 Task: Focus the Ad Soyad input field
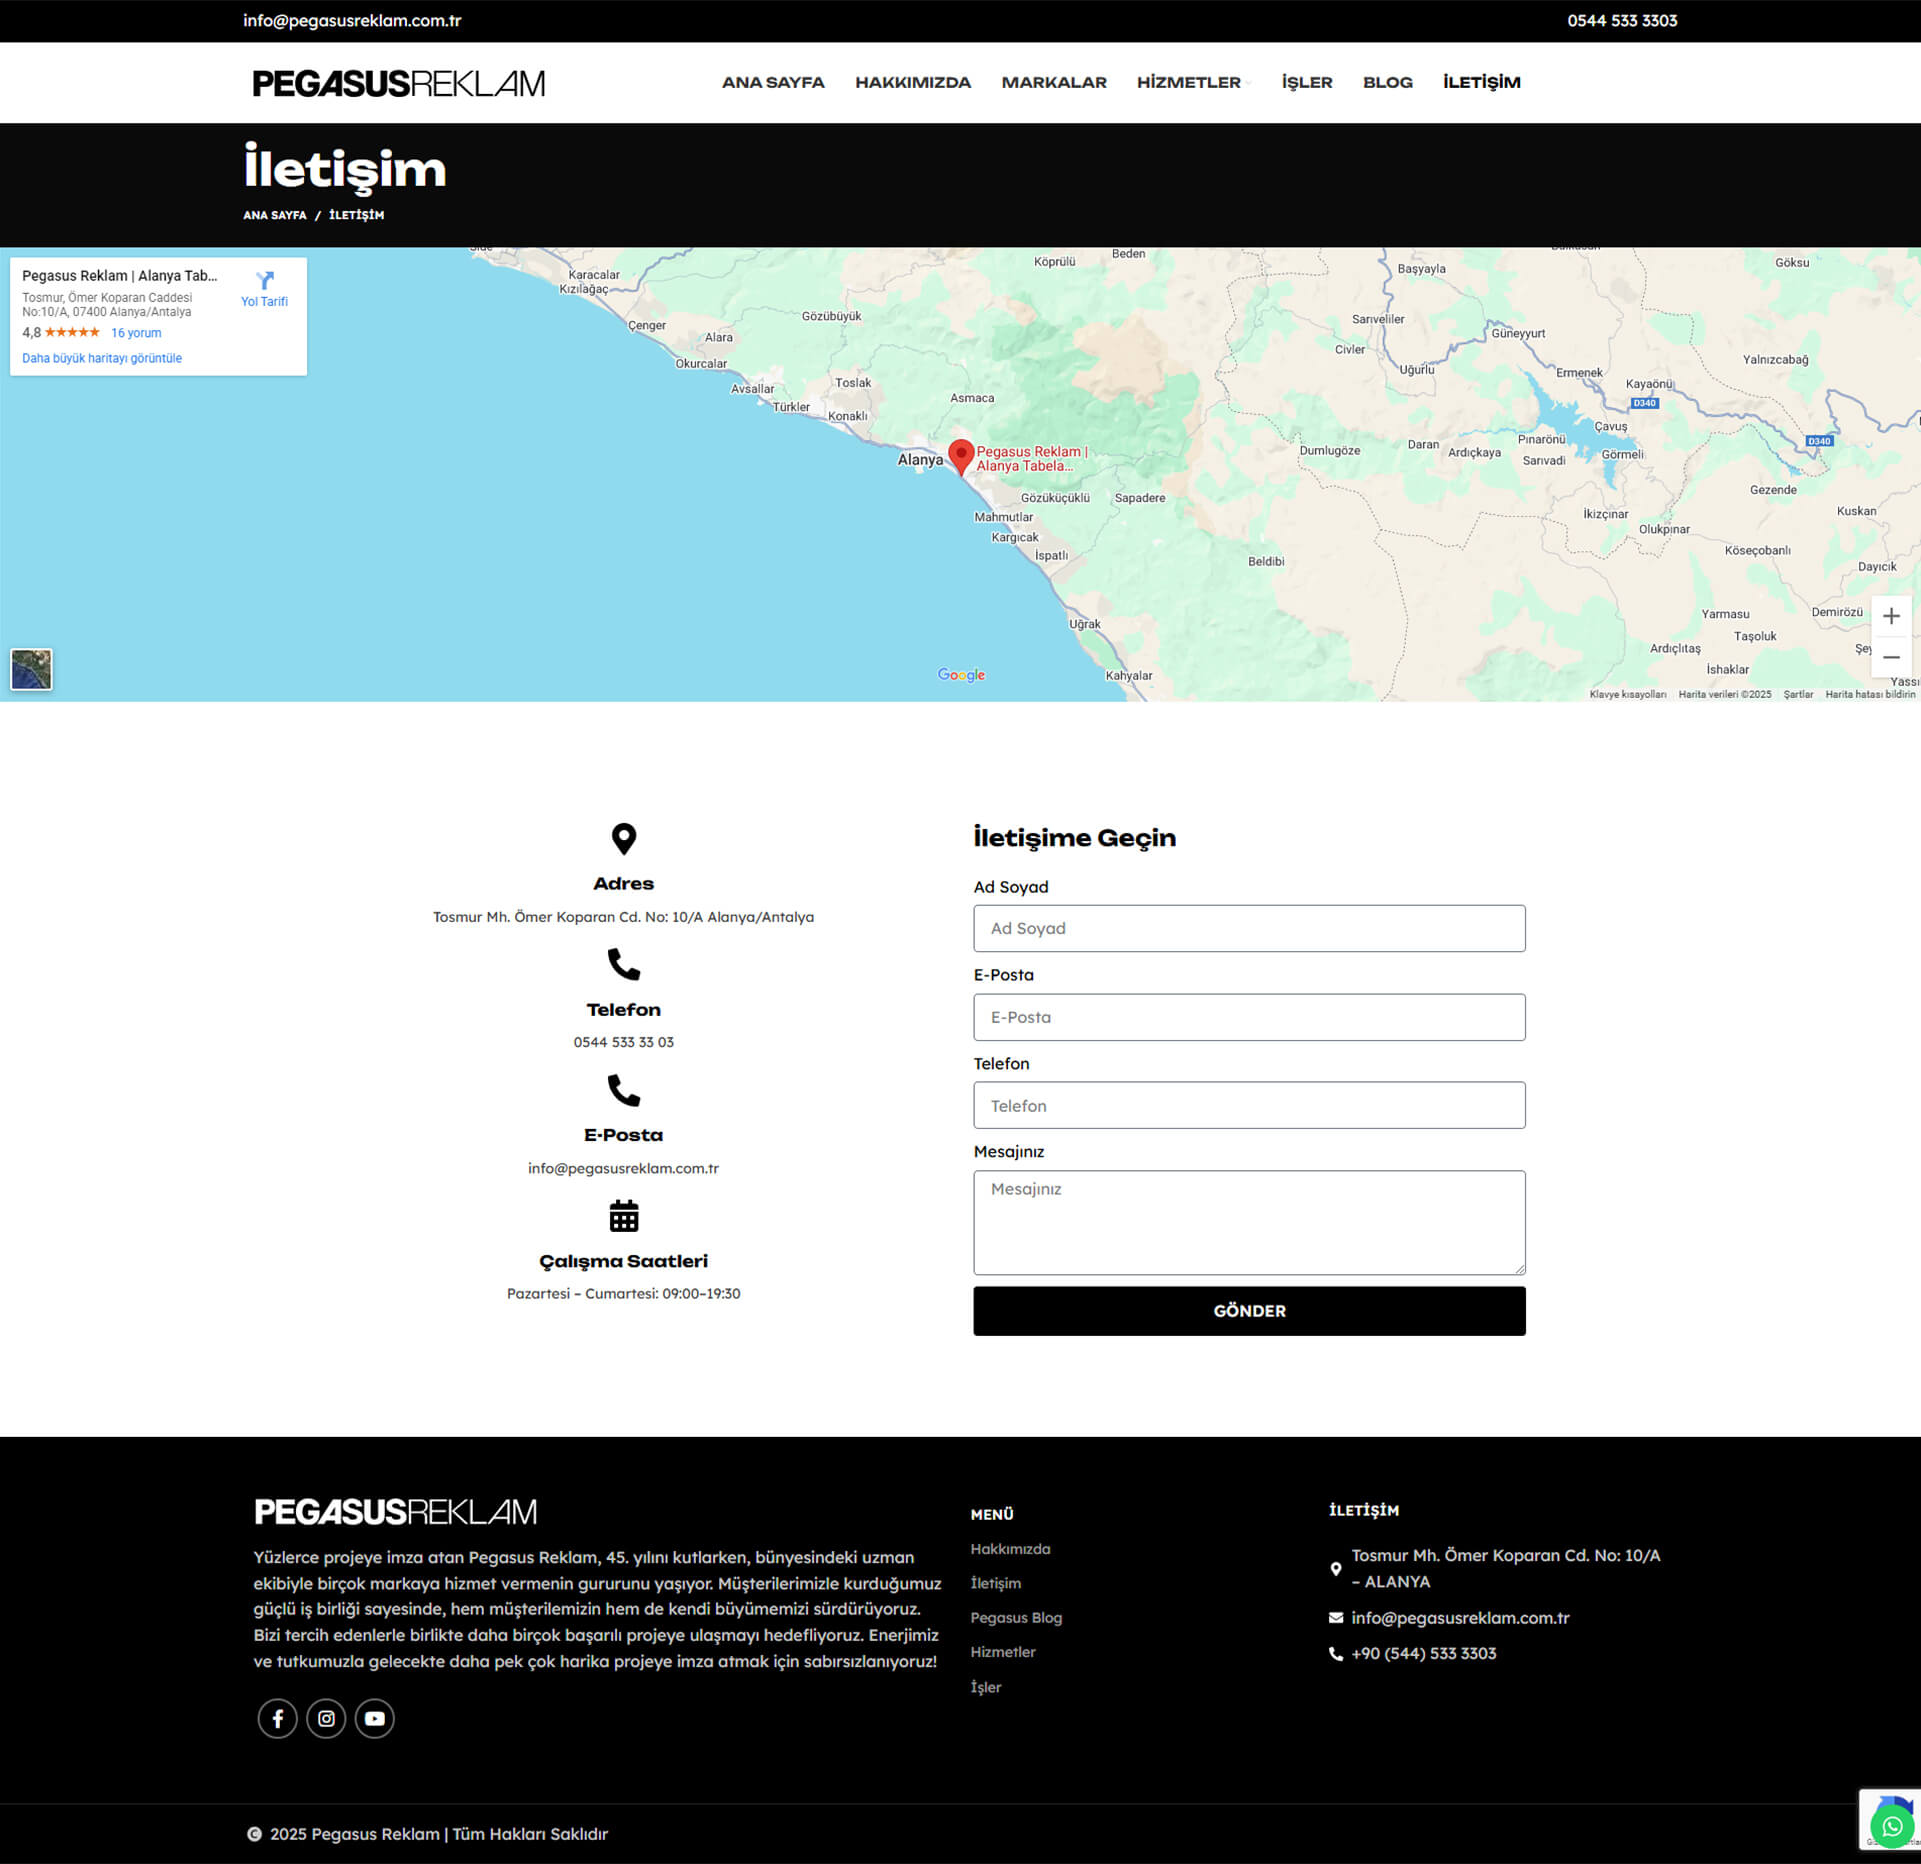1249,928
